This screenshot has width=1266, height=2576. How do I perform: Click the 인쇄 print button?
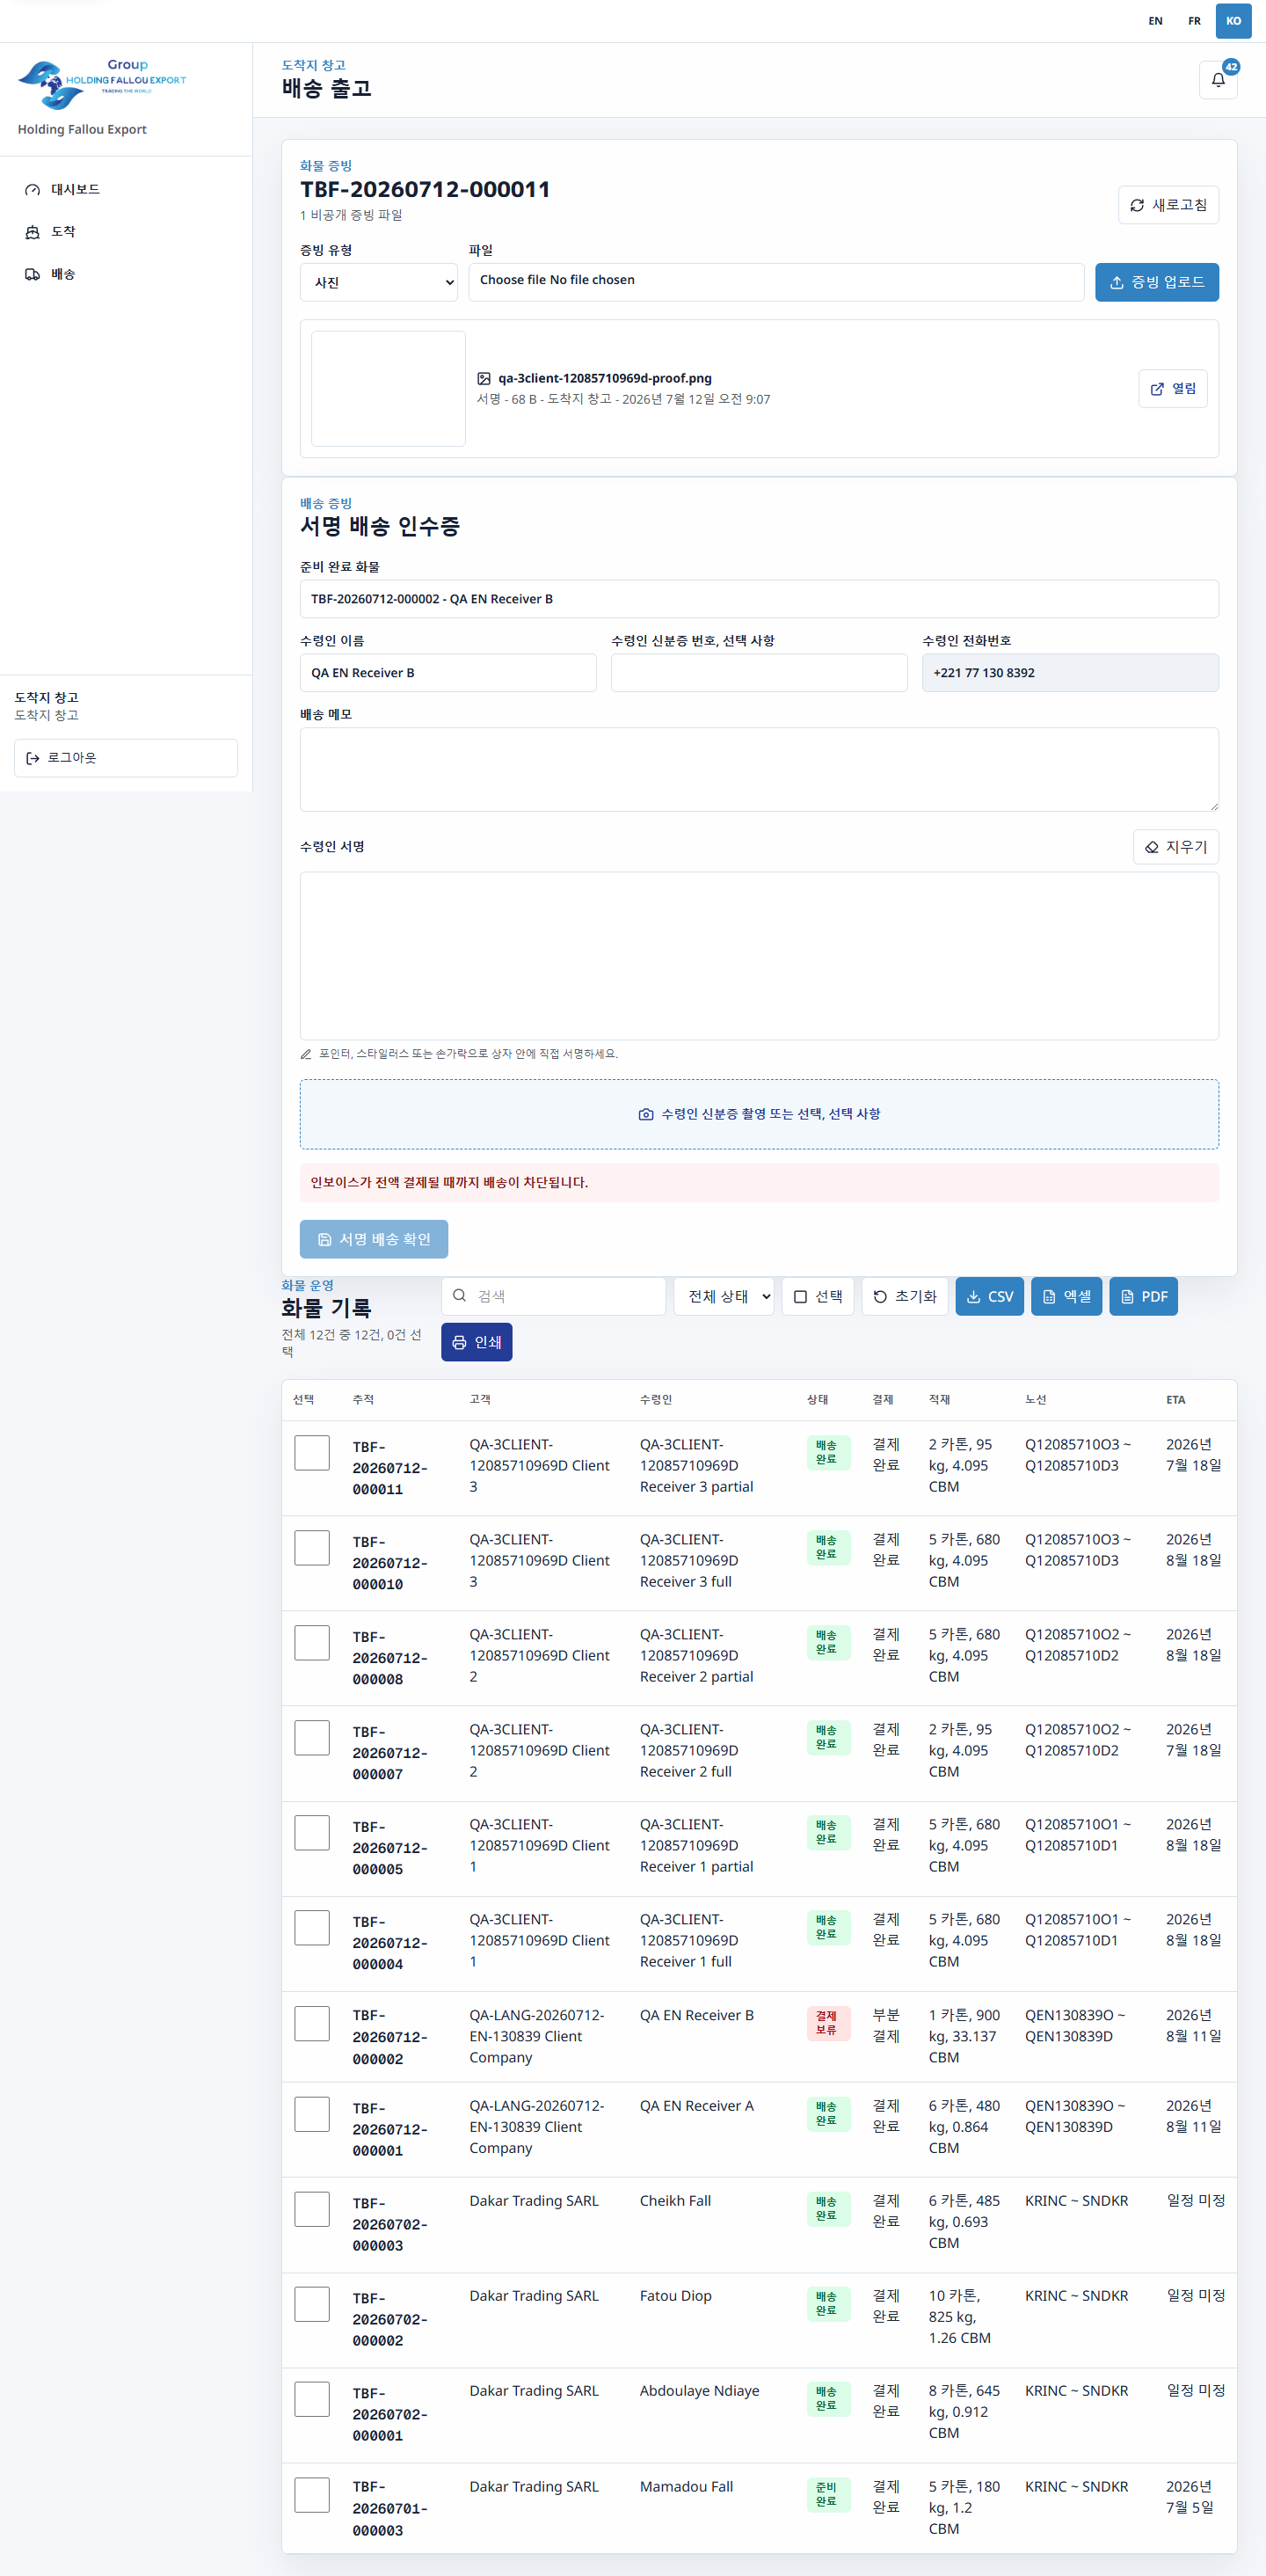pos(477,1342)
